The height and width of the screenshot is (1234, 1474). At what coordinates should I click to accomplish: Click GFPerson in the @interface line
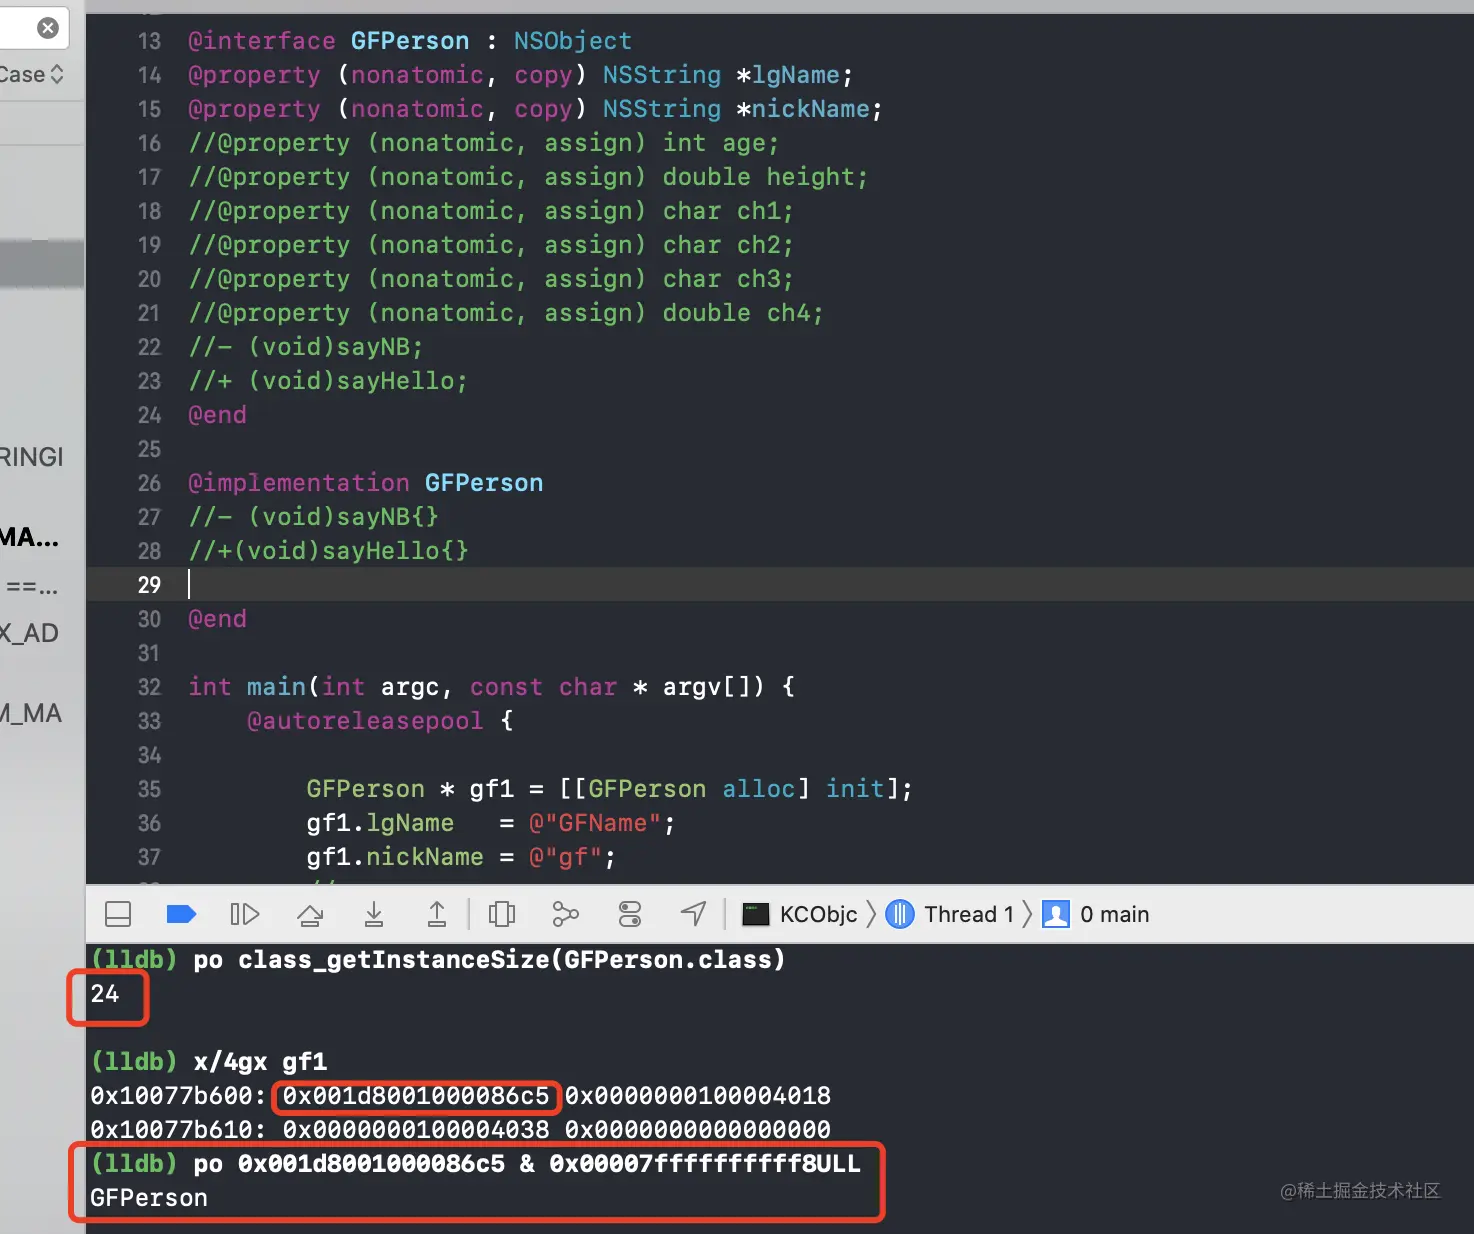coord(410,41)
